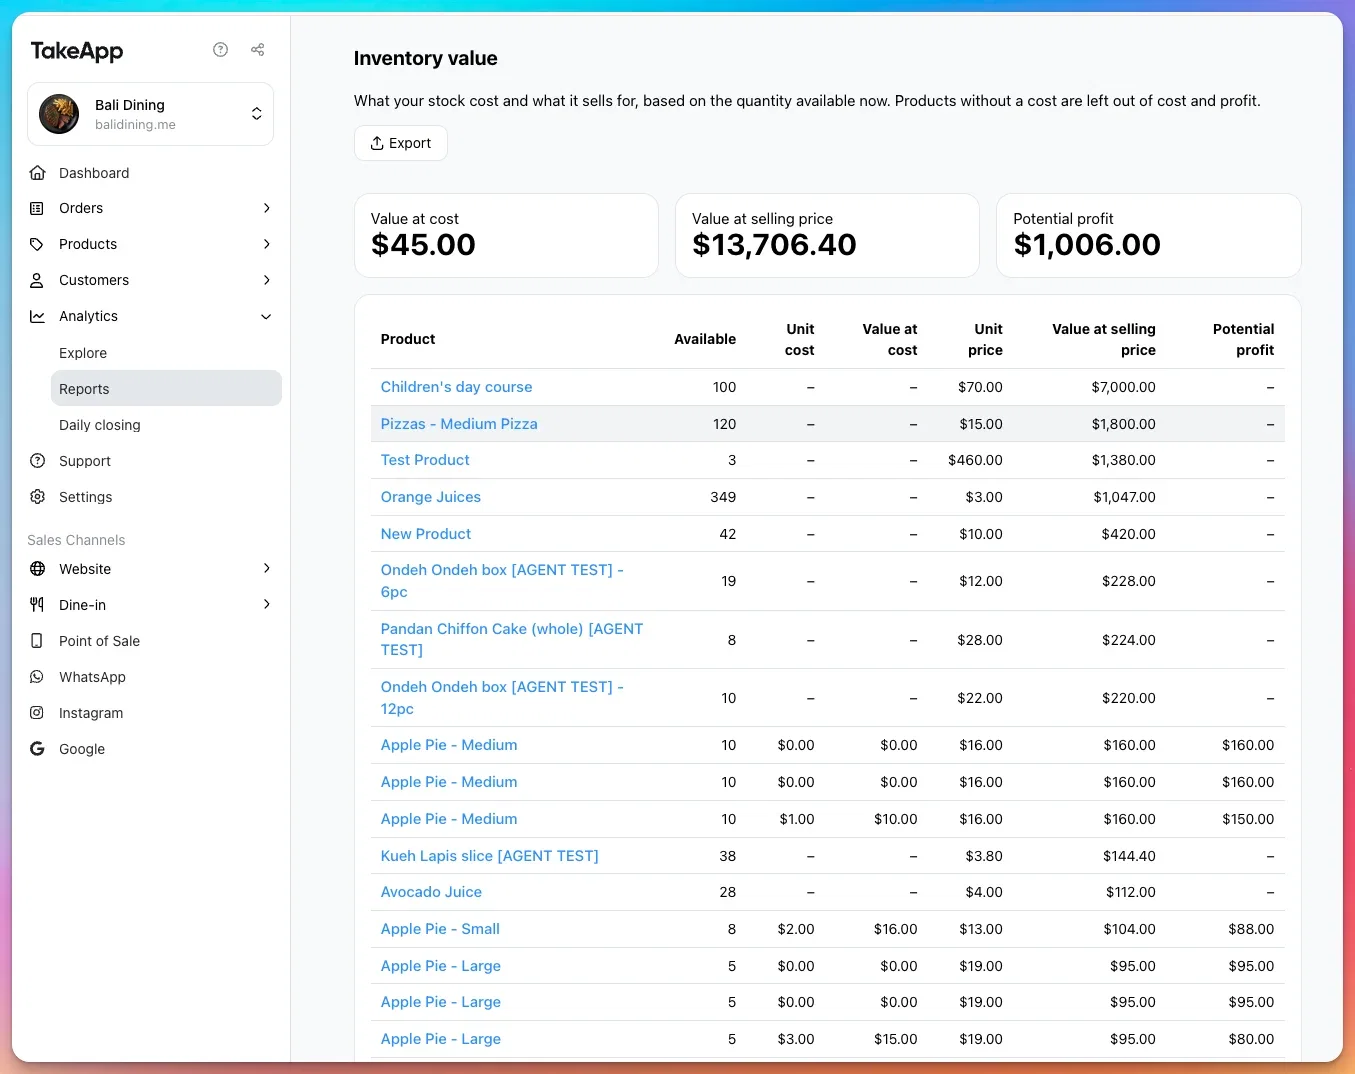Click the Dine-in fork and knife icon

(37, 605)
